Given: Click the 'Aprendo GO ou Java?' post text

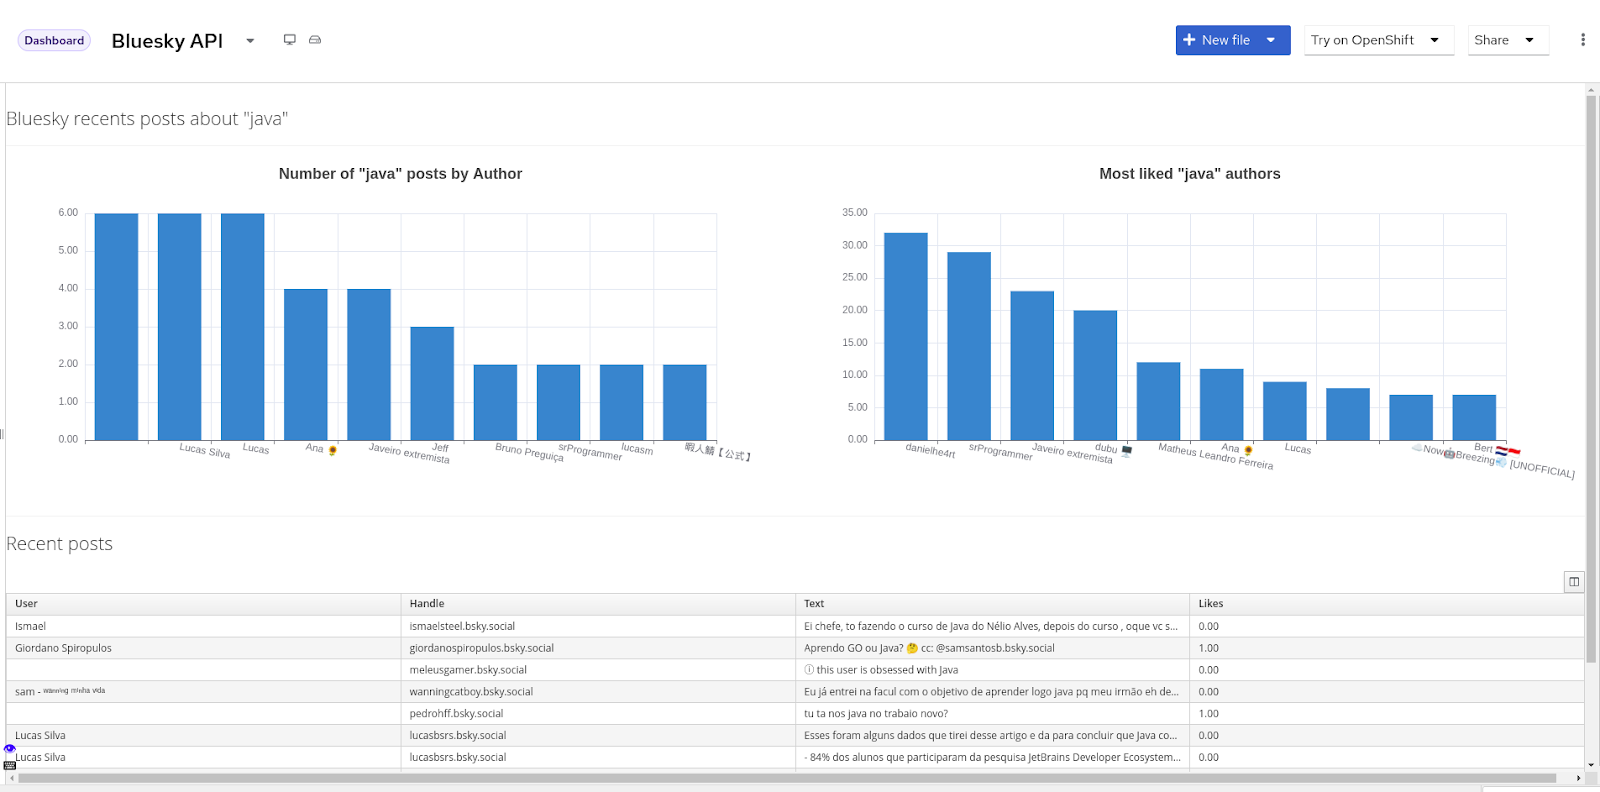Looking at the screenshot, I should [929, 648].
